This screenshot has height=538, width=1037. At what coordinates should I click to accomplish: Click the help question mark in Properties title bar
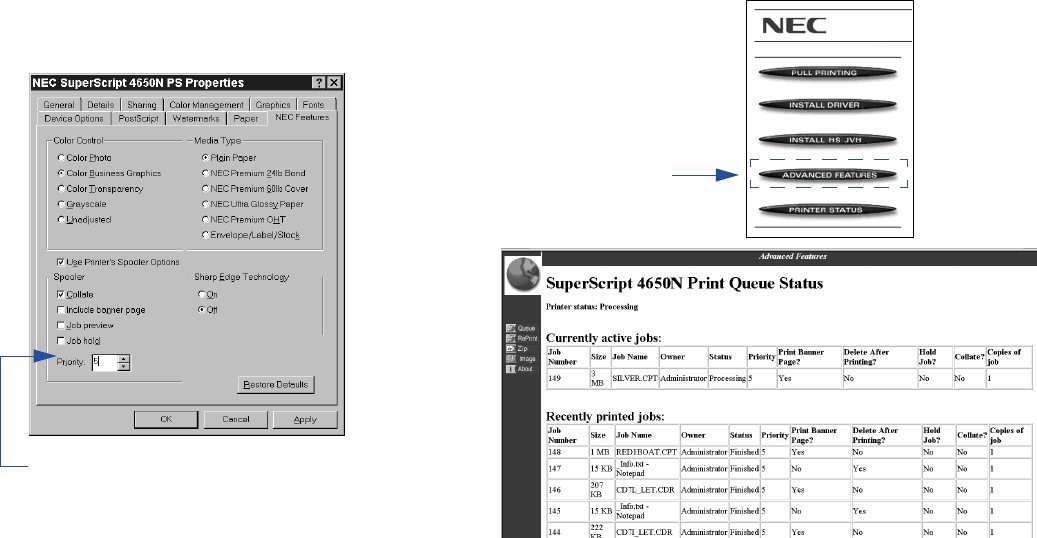pos(319,83)
